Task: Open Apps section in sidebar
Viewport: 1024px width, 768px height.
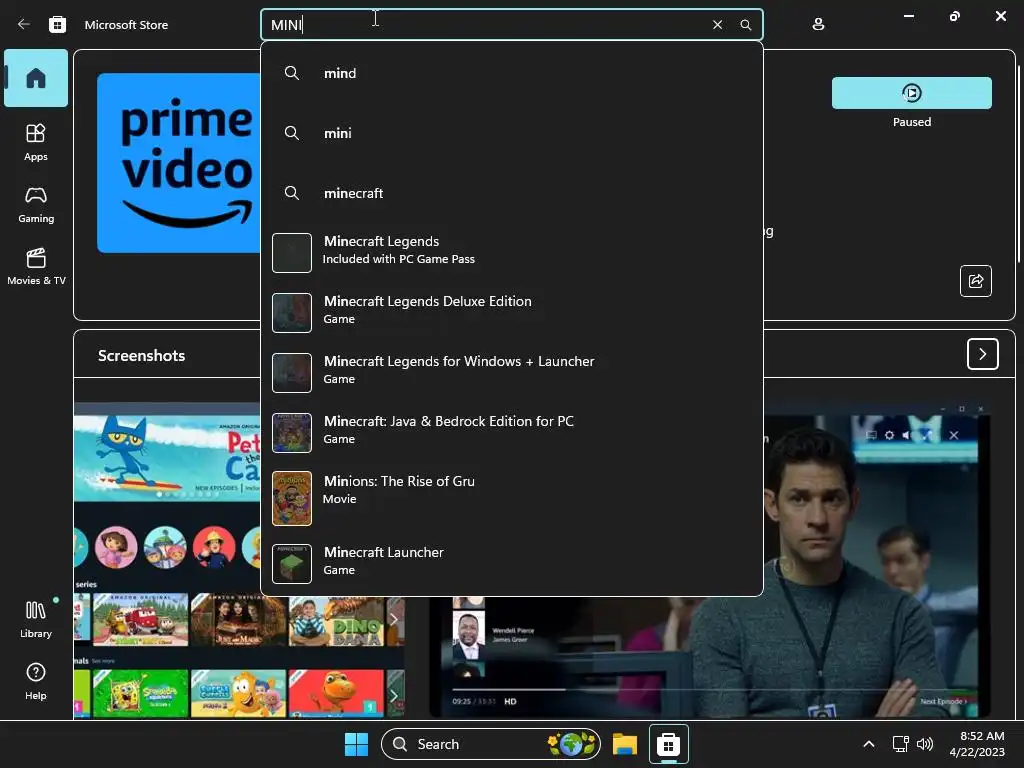Action: pos(36,142)
